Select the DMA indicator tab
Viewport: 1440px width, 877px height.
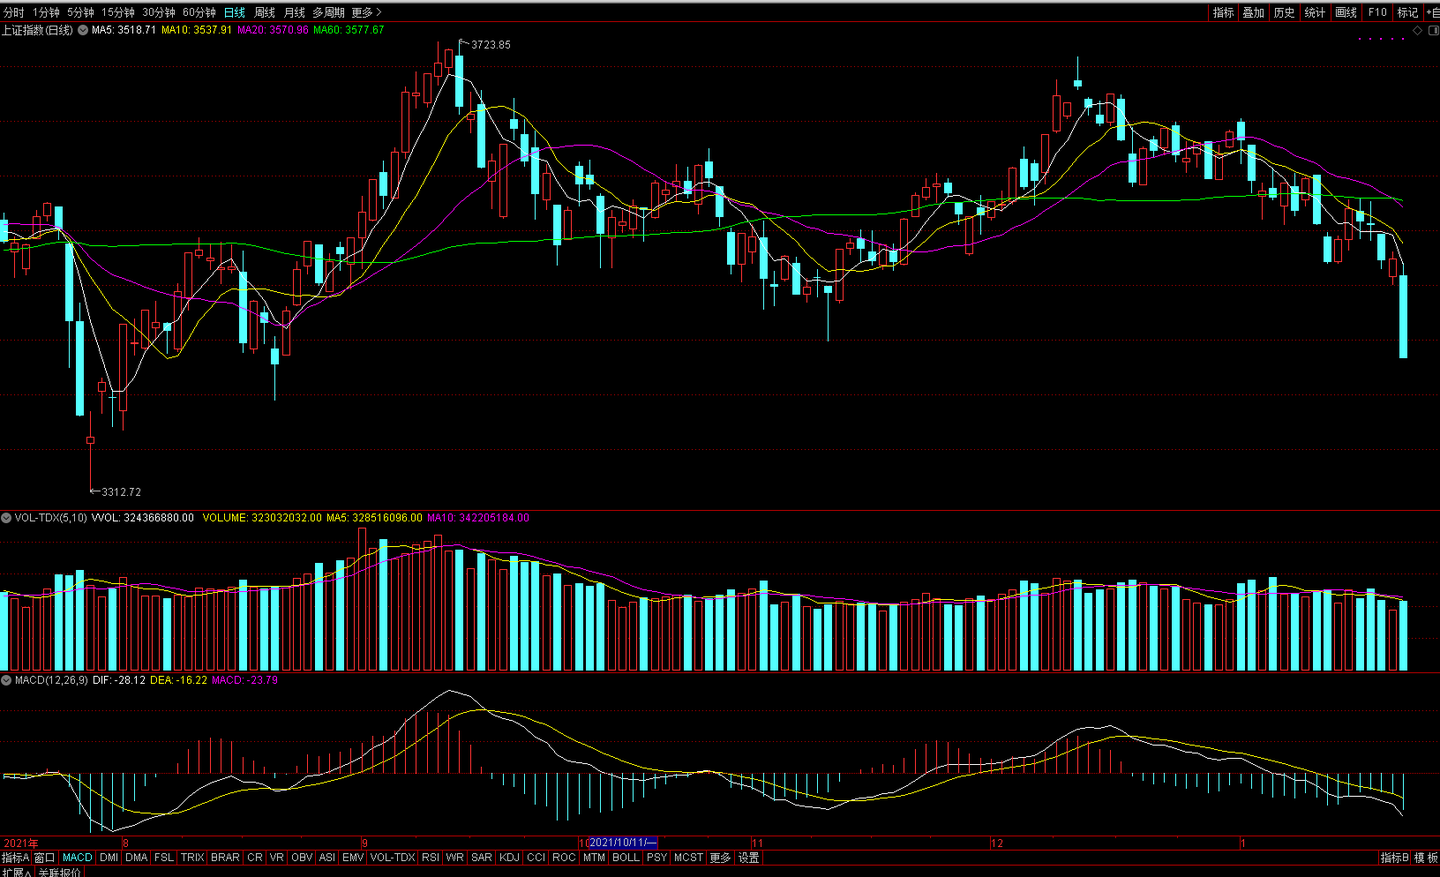(x=137, y=858)
